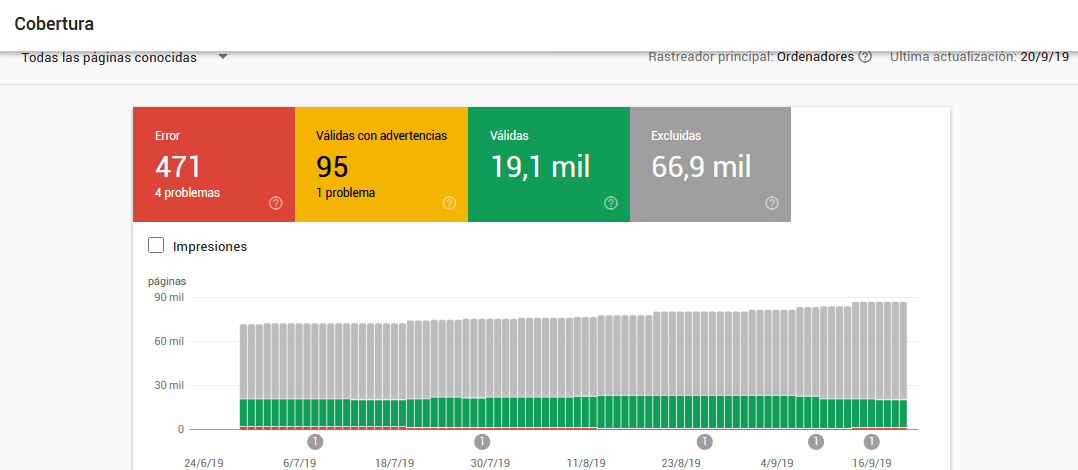Select the yellow Válidas con advertencias card
The height and width of the screenshot is (470, 1078).
click(382, 164)
